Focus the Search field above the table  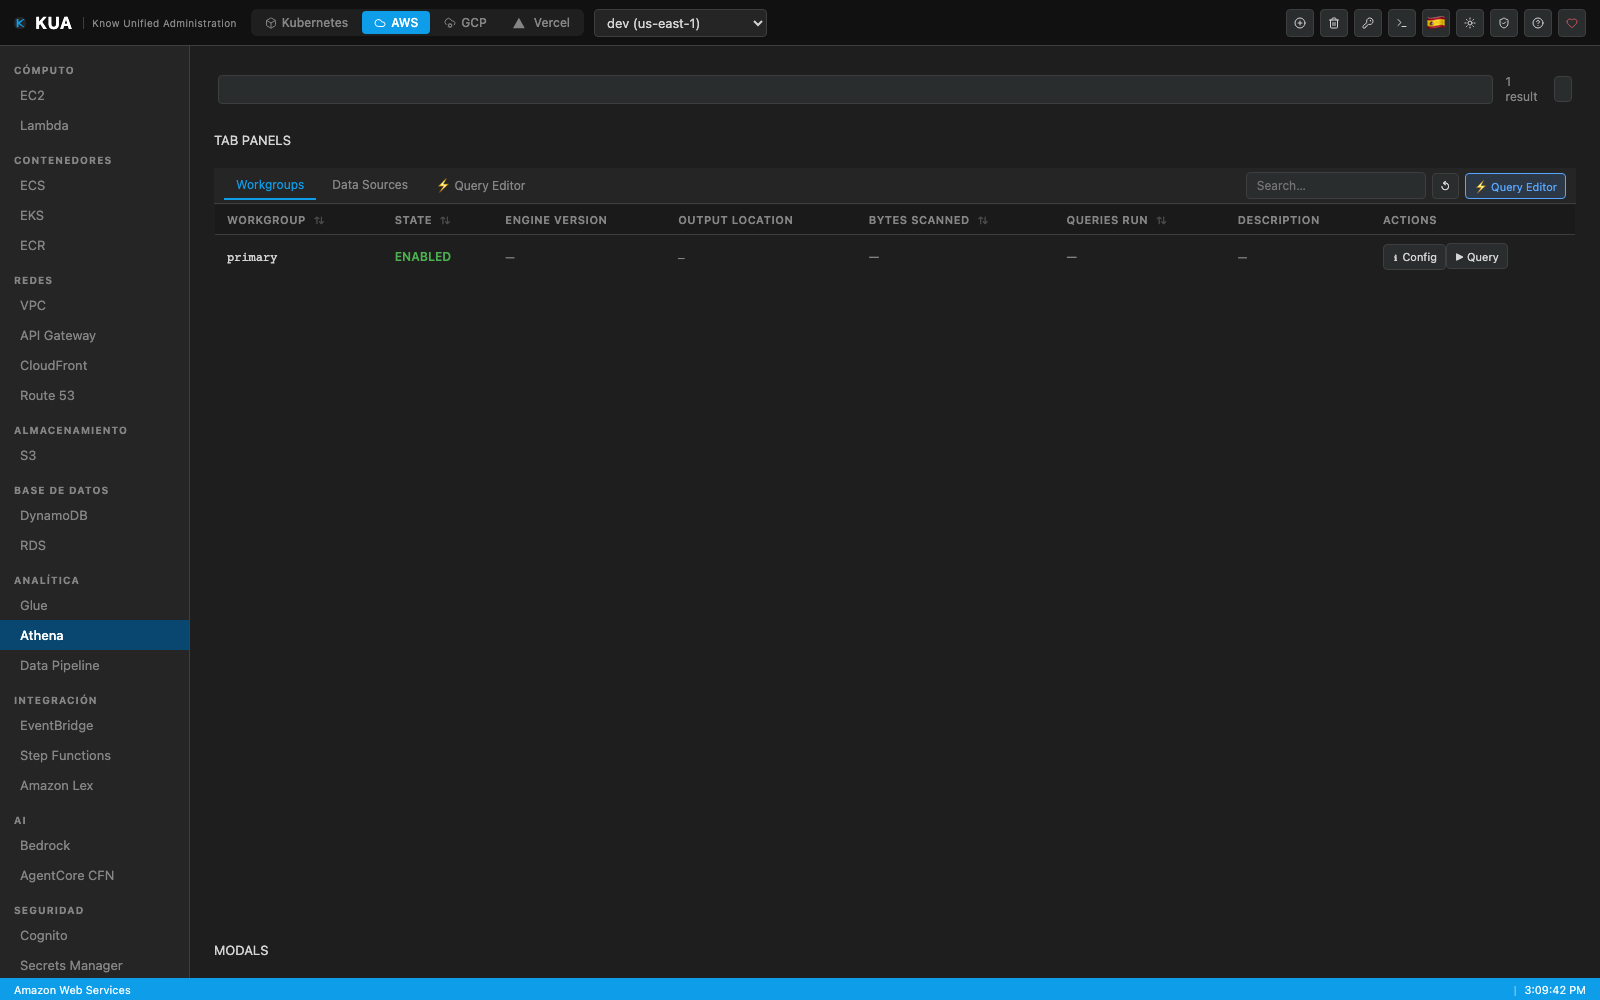tap(1335, 186)
